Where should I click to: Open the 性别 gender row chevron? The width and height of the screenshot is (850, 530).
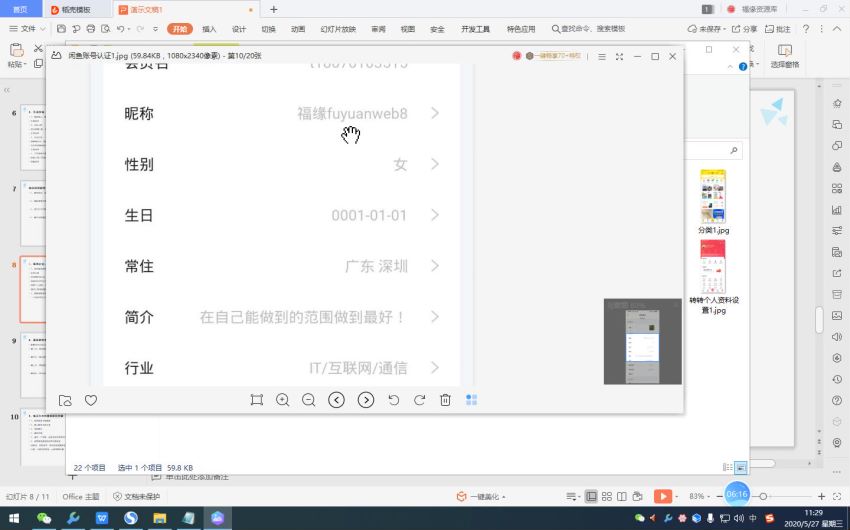[x=435, y=164]
